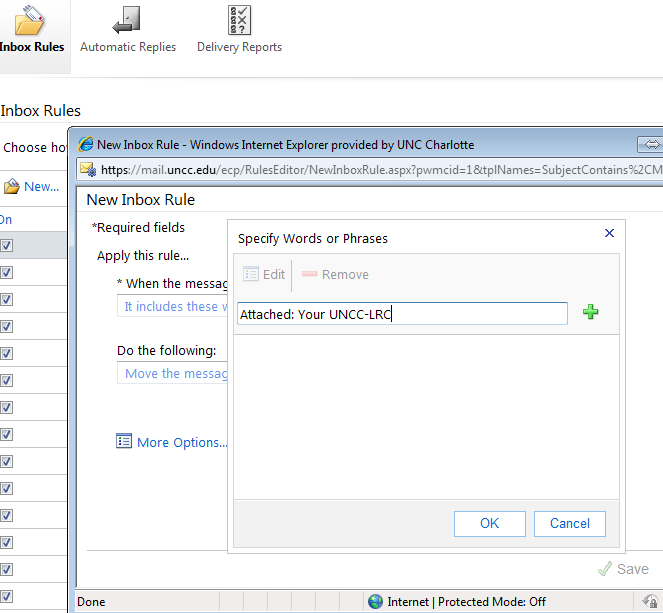Switch to the Automatic Replies tab
Screen dimensions: 663x613
pyautogui.click(x=128, y=47)
